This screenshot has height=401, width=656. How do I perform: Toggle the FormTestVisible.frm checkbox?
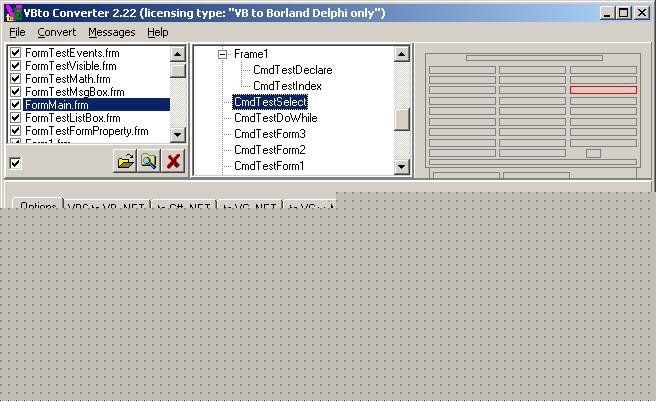pos(15,65)
